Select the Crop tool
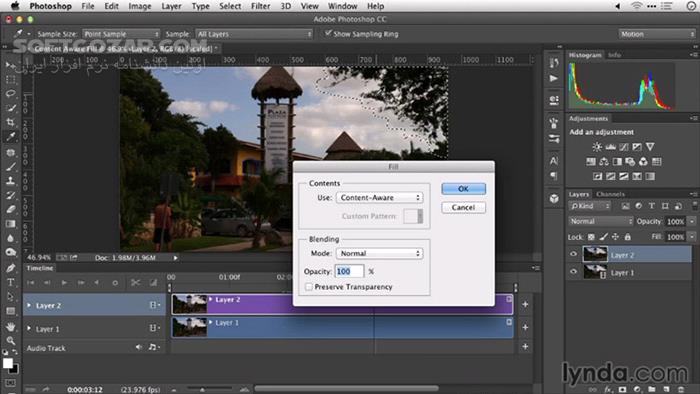This screenshot has height=394, width=700. tap(10, 122)
